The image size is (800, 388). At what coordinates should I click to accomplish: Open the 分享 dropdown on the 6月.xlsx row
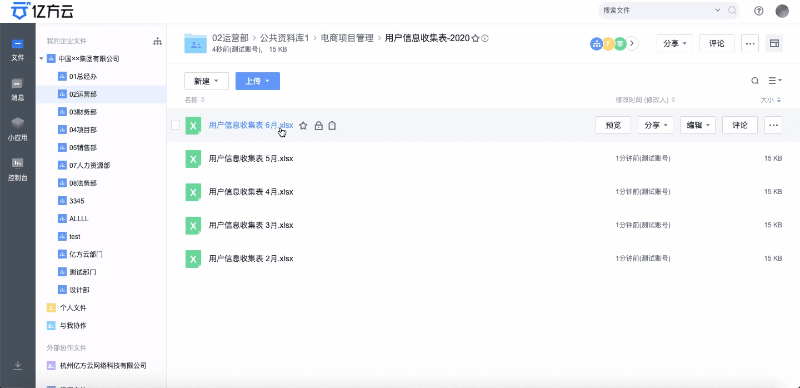coord(656,125)
